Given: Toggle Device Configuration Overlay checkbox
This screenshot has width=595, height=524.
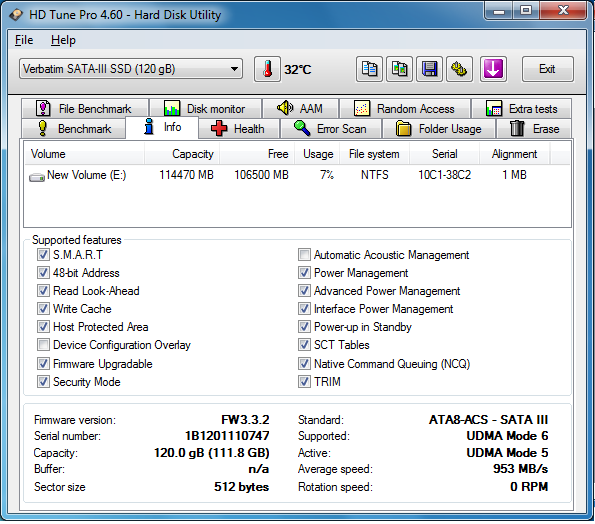Looking at the screenshot, I should click(x=43, y=345).
